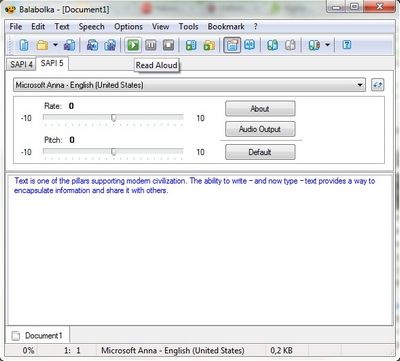Open the Speech menu
Screen dimensions: 400x361
tap(91, 27)
